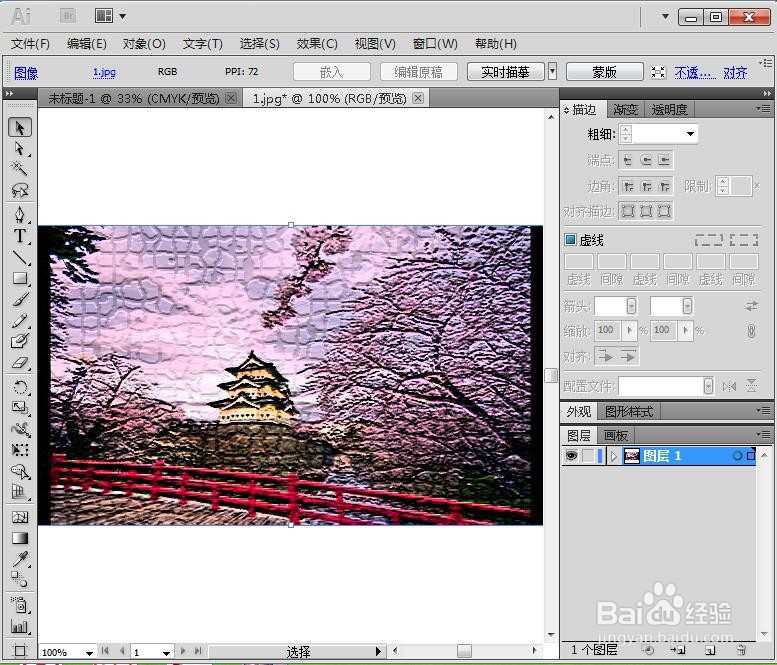Open the 效果(C) menu
The width and height of the screenshot is (777, 665).
(x=317, y=44)
